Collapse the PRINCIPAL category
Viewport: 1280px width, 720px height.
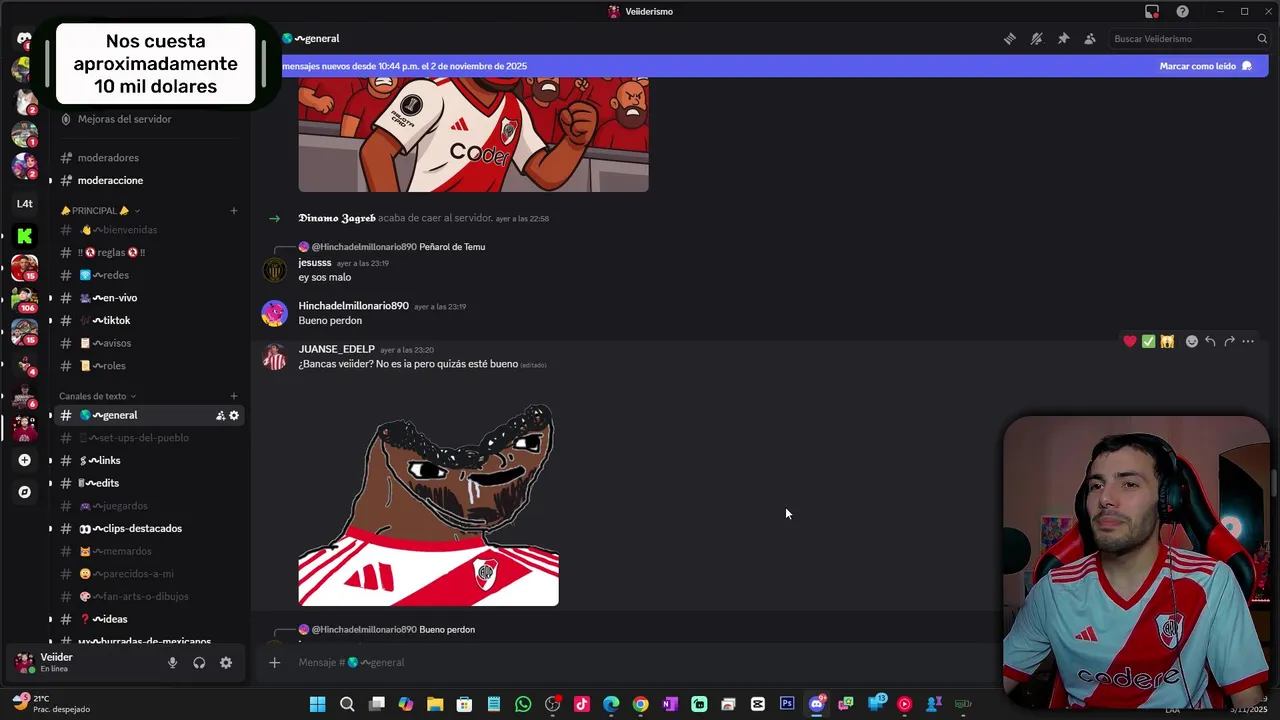coord(100,211)
